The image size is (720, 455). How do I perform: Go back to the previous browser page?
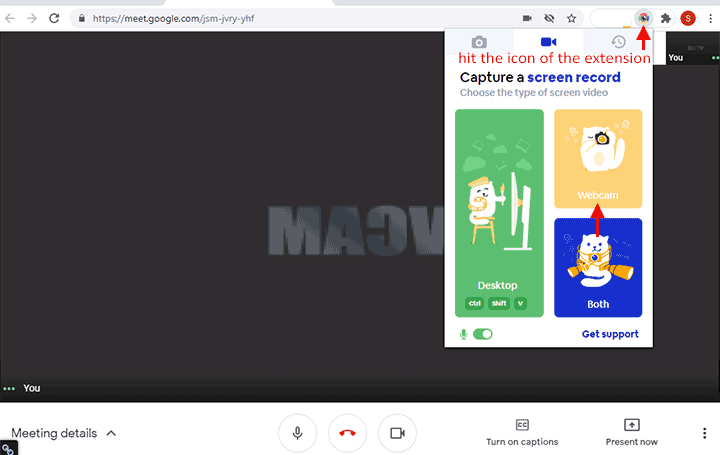click(10, 18)
